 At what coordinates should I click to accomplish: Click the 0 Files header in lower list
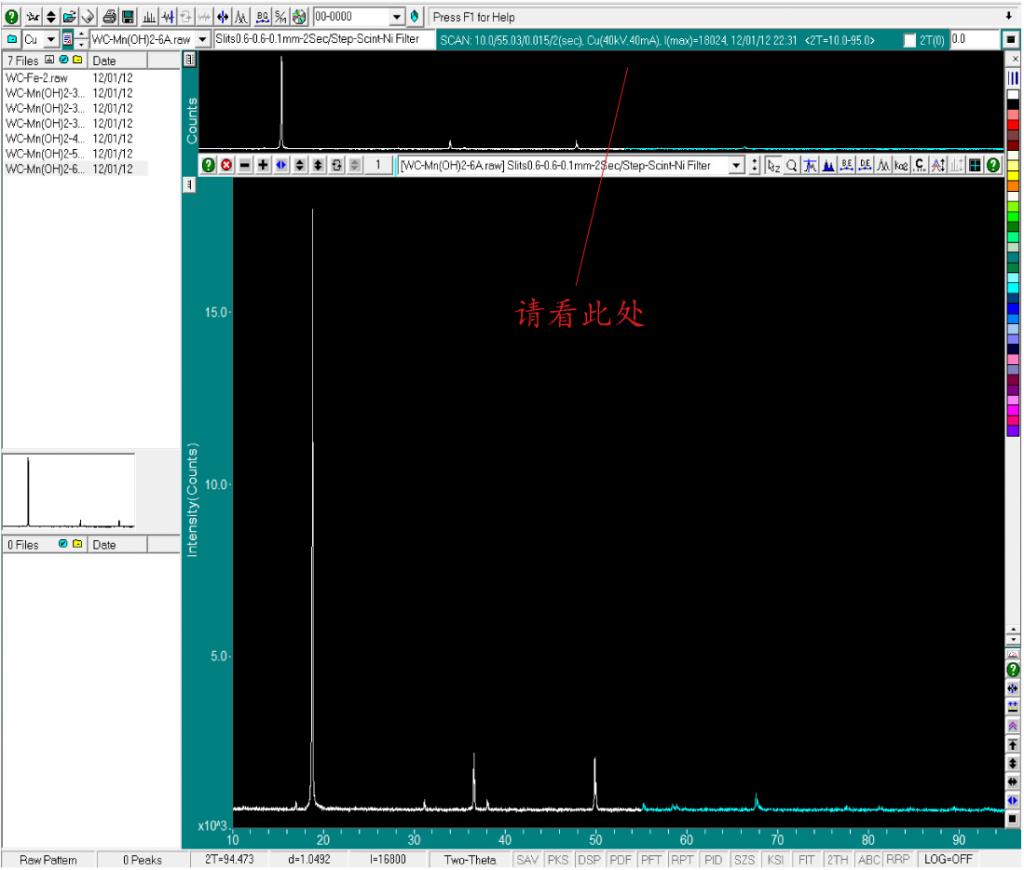[45, 545]
